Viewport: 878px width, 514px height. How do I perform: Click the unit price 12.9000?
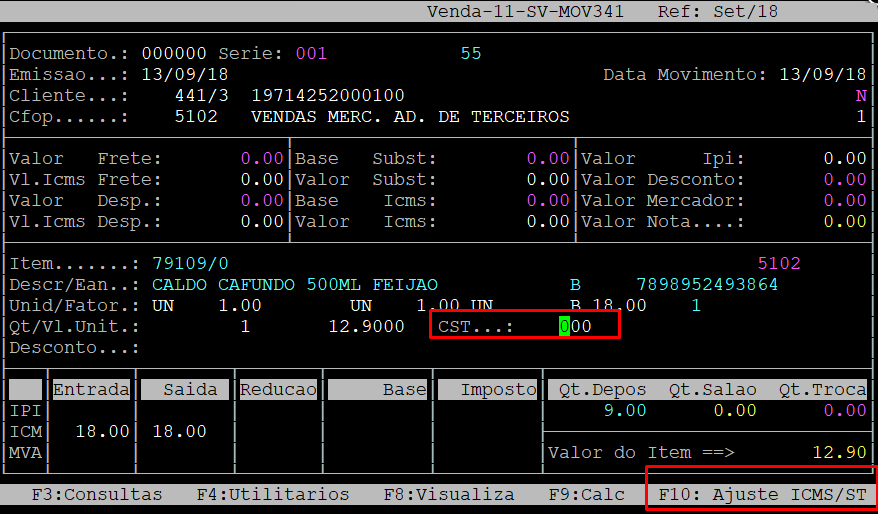(x=366, y=326)
